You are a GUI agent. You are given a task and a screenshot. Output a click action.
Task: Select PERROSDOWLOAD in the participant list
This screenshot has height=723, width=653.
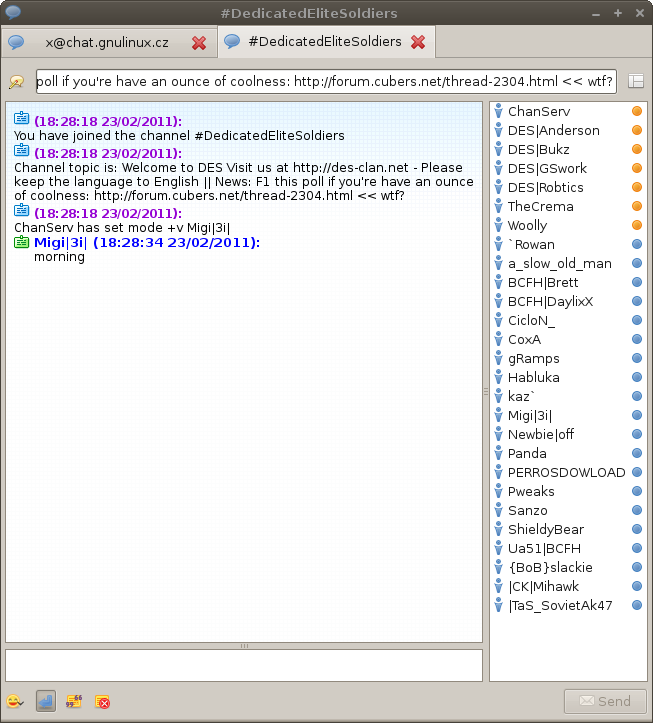click(566, 473)
